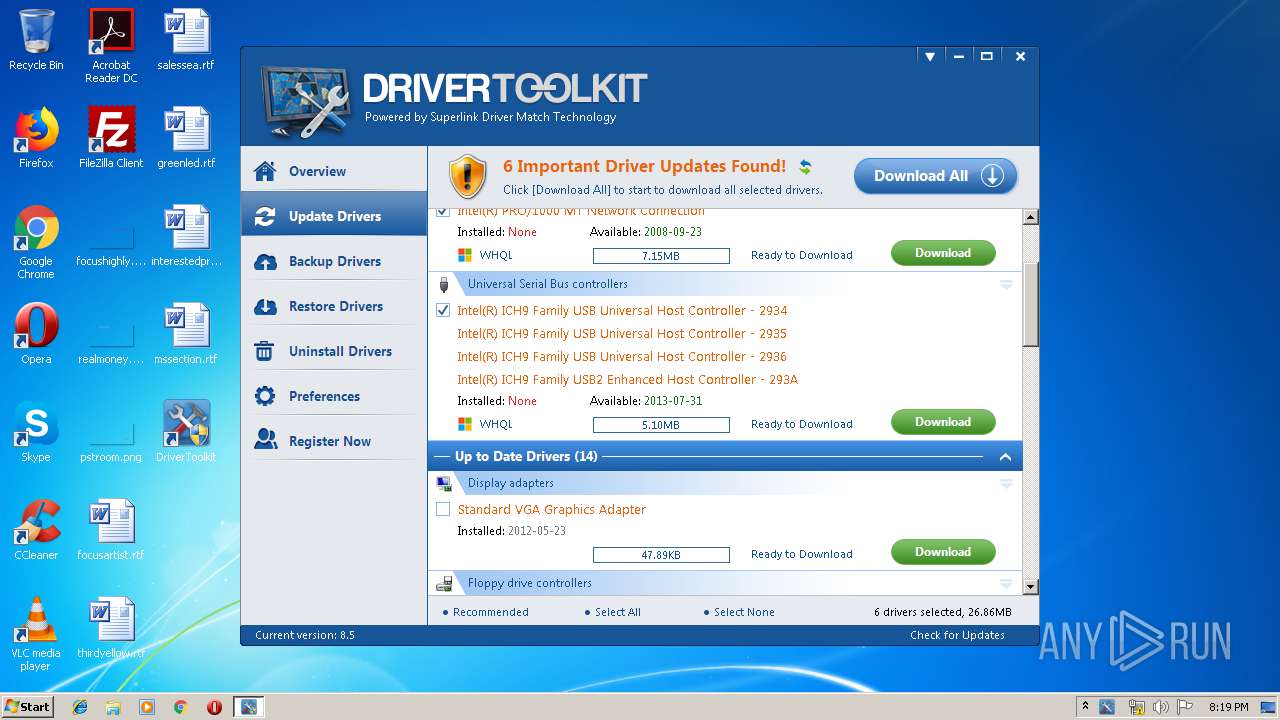This screenshot has width=1280, height=720.
Task: Select the DriverToolkit desktop shortcut
Action: [186, 432]
